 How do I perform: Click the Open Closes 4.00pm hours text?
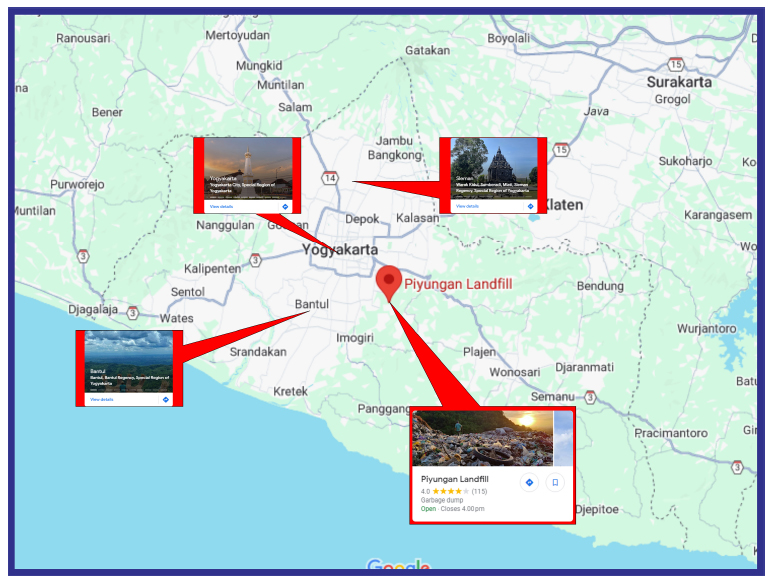click(452, 509)
